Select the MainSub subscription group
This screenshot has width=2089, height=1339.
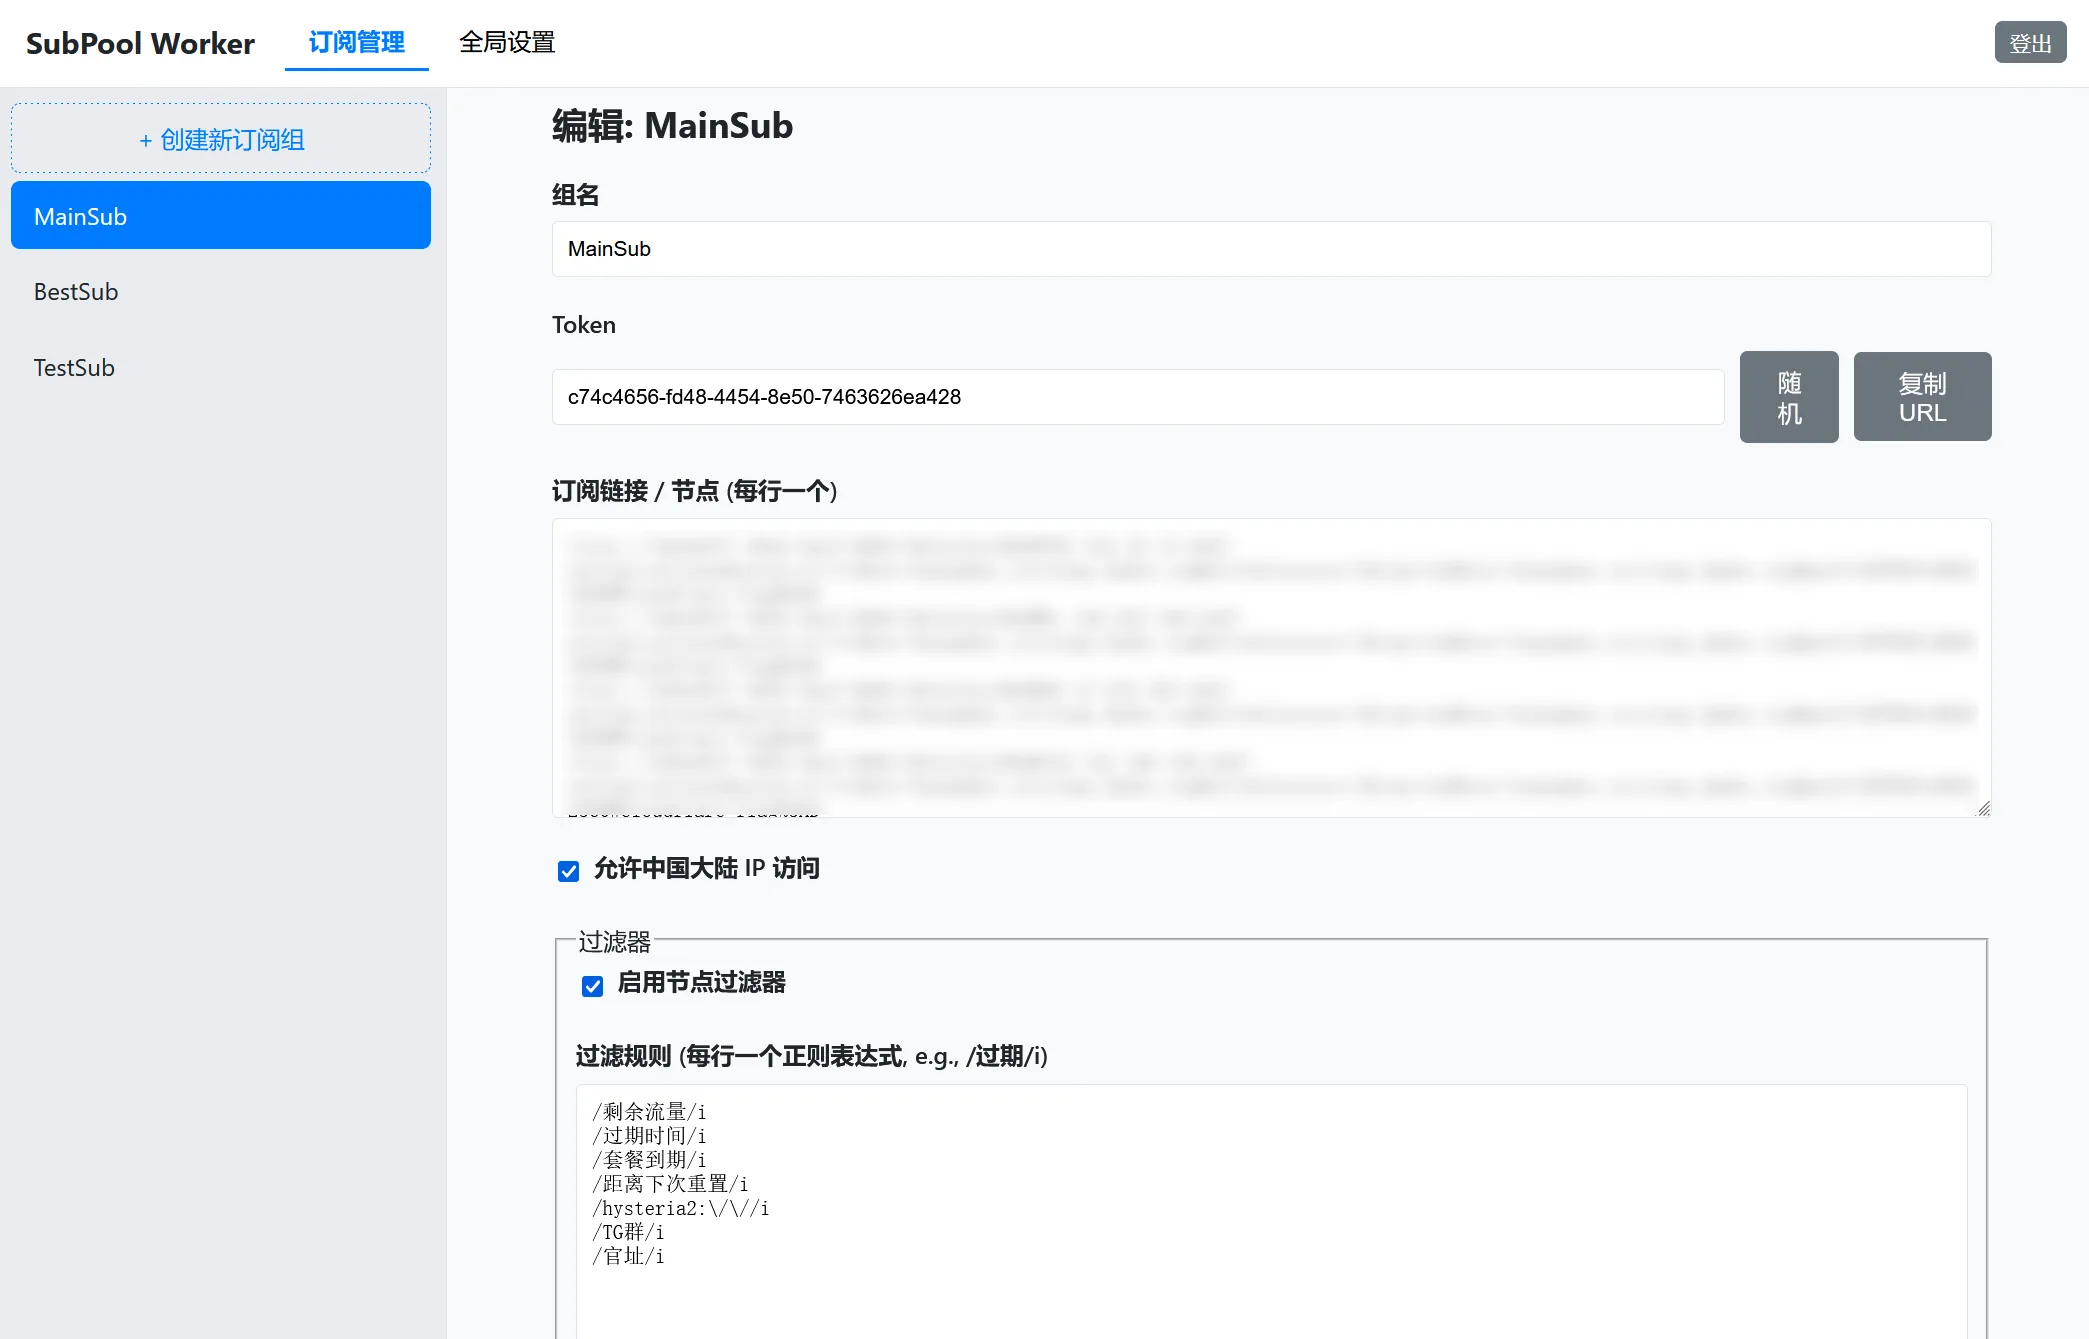point(220,215)
